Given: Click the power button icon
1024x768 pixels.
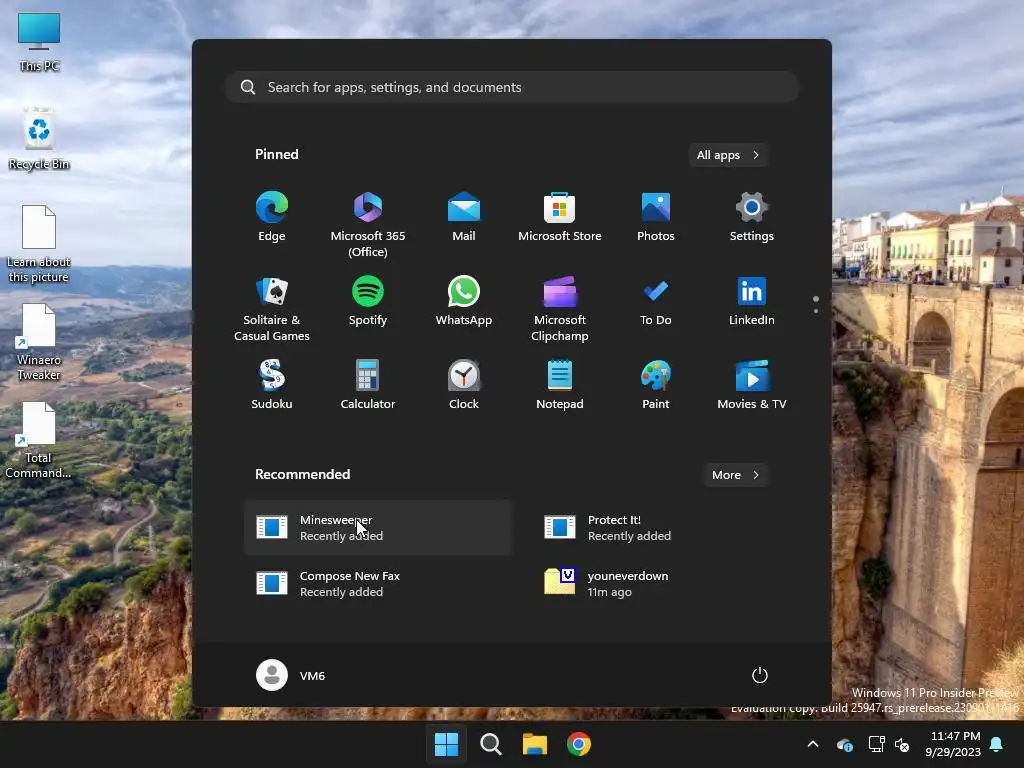Looking at the screenshot, I should coord(760,675).
